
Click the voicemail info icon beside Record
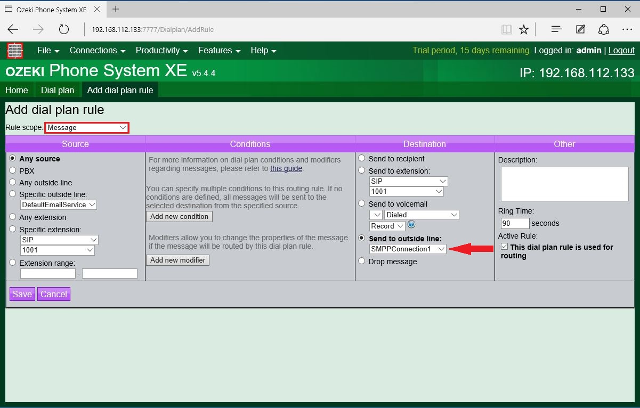point(411,224)
